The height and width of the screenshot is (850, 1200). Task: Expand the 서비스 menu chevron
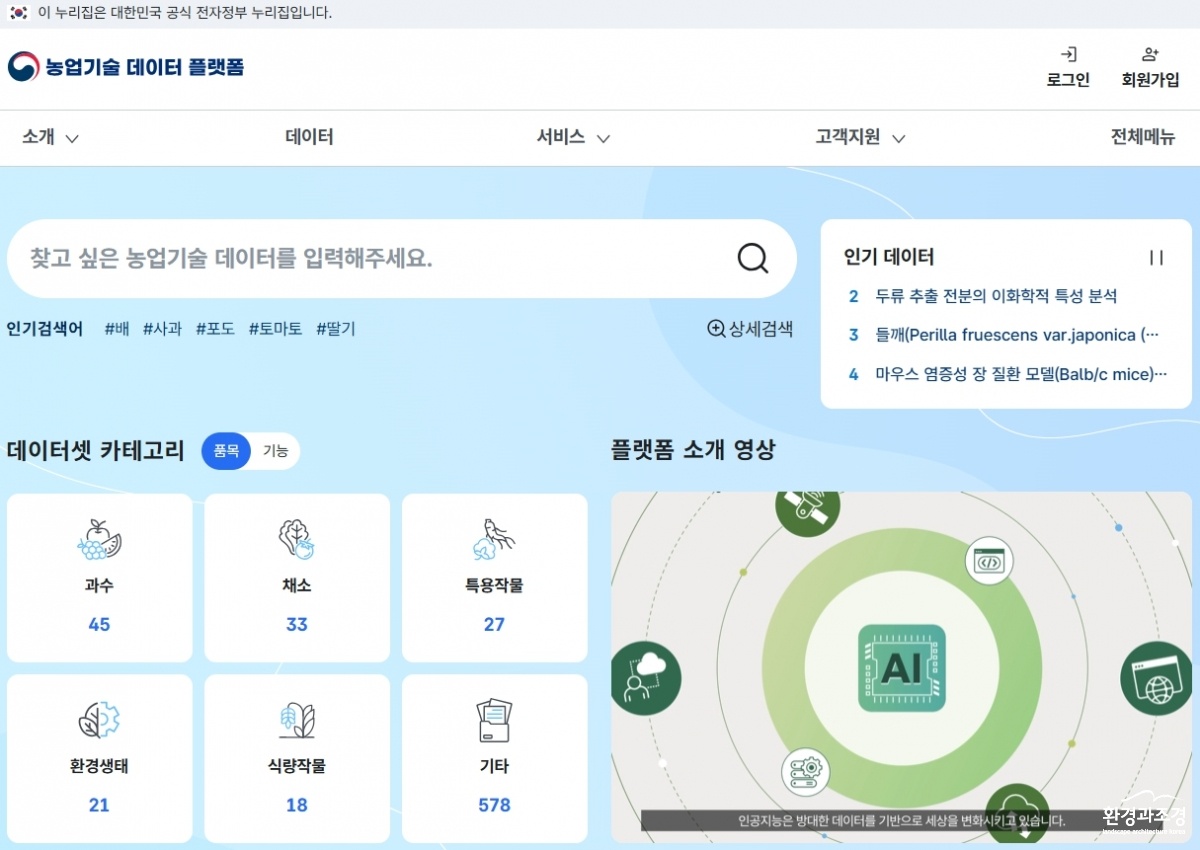point(603,139)
